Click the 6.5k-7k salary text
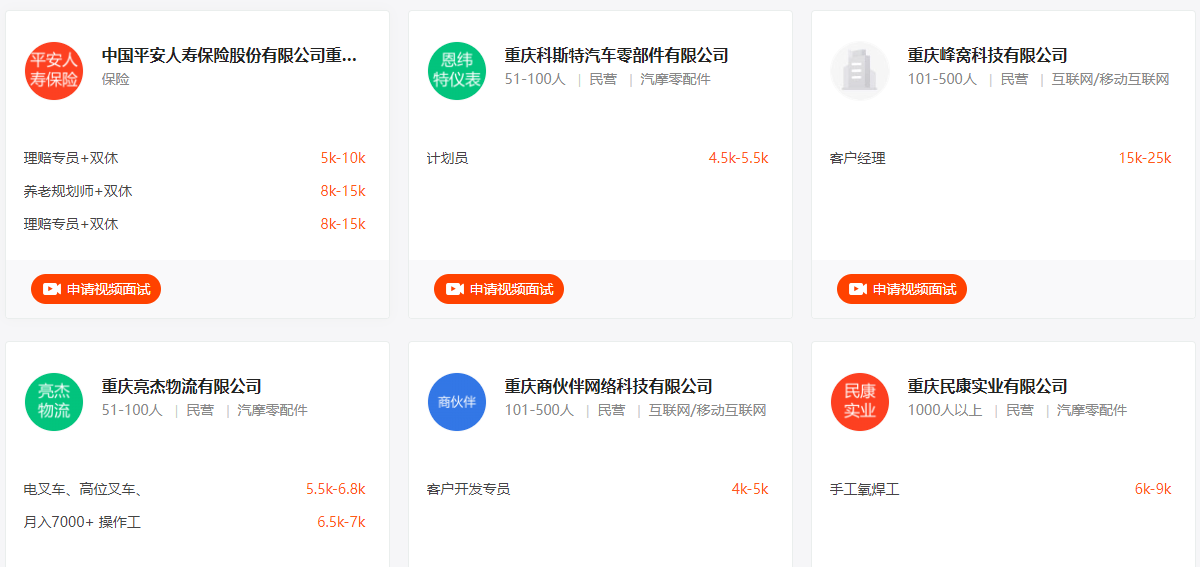The height and width of the screenshot is (567, 1200). pyautogui.click(x=341, y=522)
